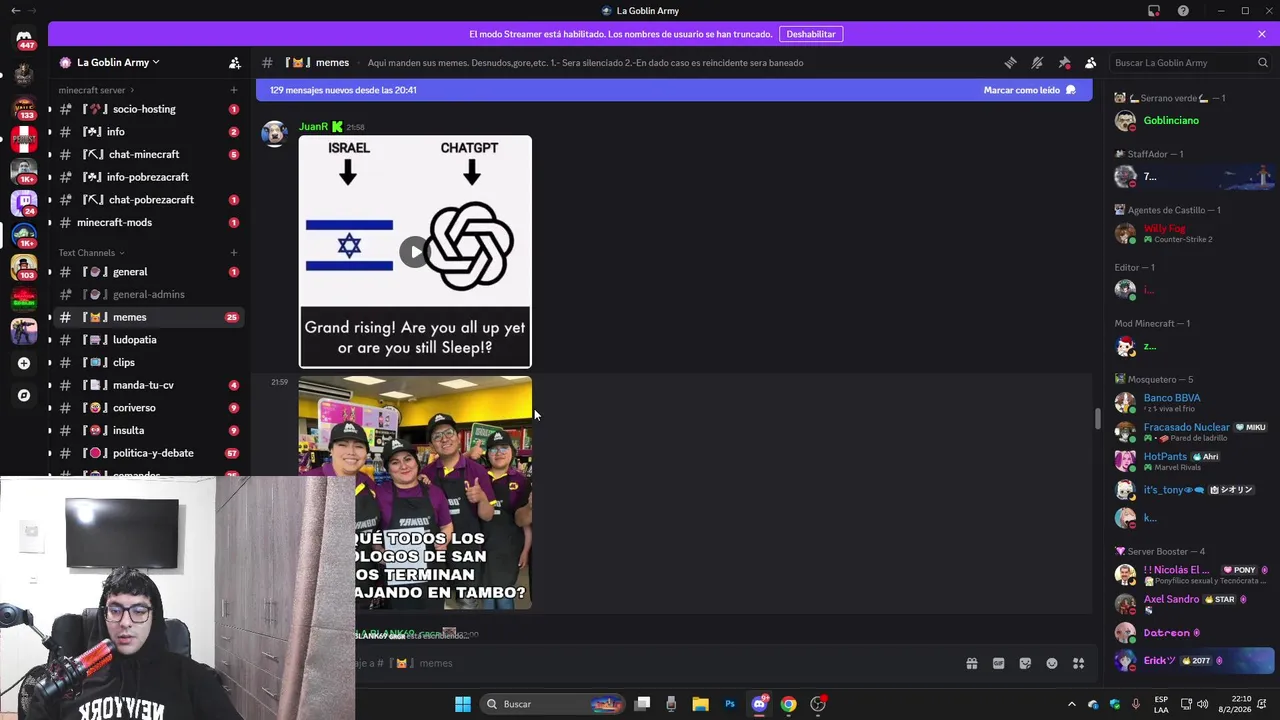Click JuanR's avatar in chat
This screenshot has height=720, width=1280.
(274, 134)
